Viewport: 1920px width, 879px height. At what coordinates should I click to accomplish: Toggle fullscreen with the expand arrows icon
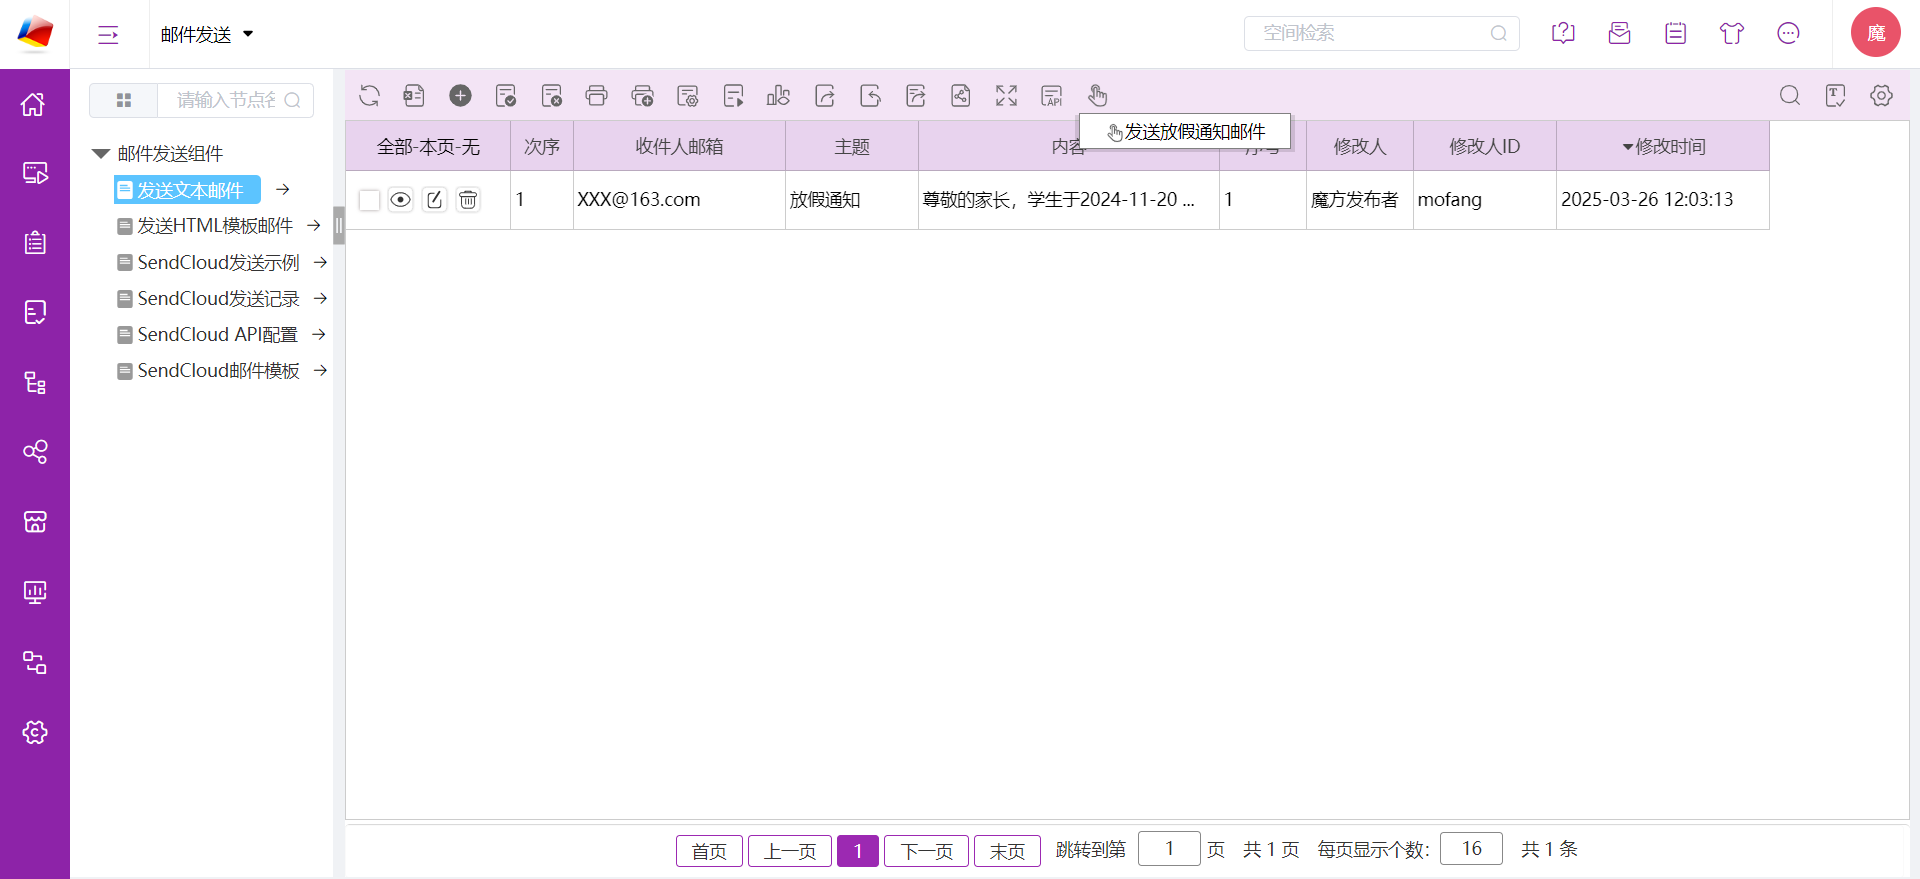coord(1006,96)
